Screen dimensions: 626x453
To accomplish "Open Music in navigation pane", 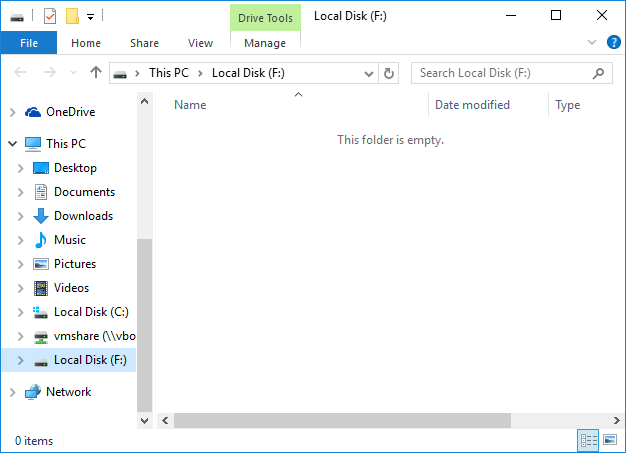I will pos(70,240).
